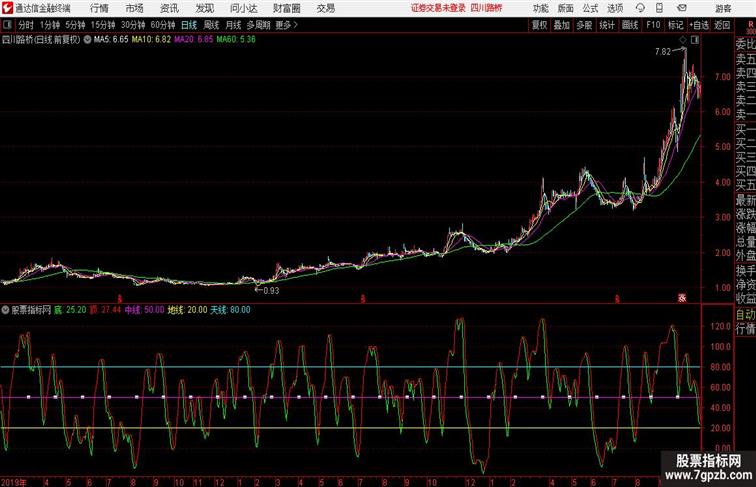Click the diamond icon at chart top-right

coord(683,40)
